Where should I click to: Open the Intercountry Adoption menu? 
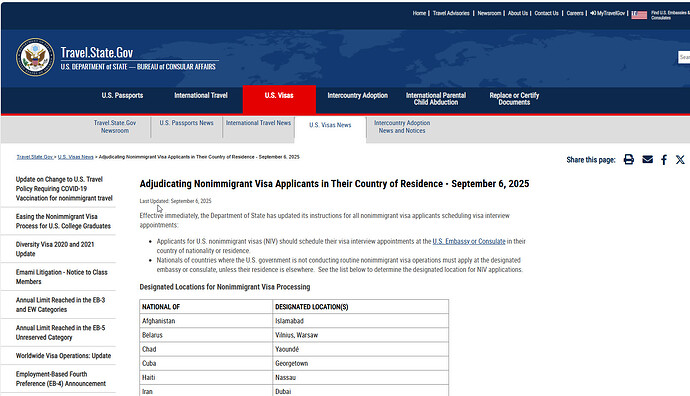[357, 95]
